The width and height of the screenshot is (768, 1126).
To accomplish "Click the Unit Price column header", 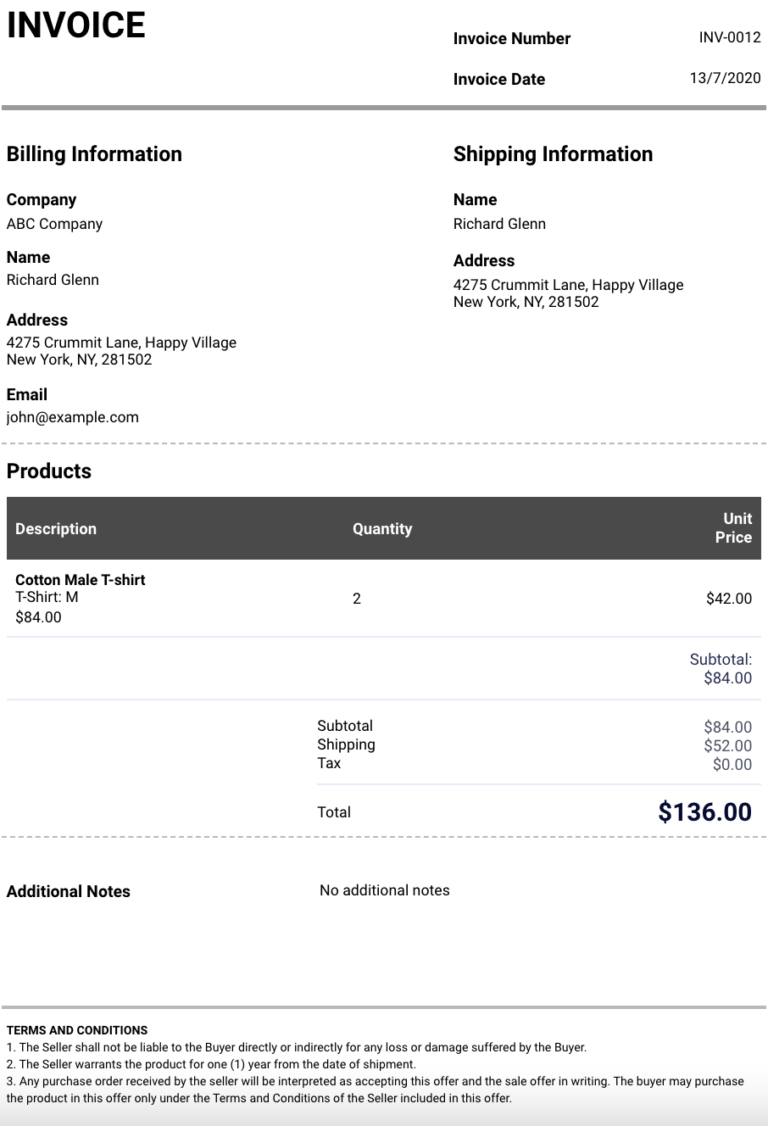I will (736, 528).
